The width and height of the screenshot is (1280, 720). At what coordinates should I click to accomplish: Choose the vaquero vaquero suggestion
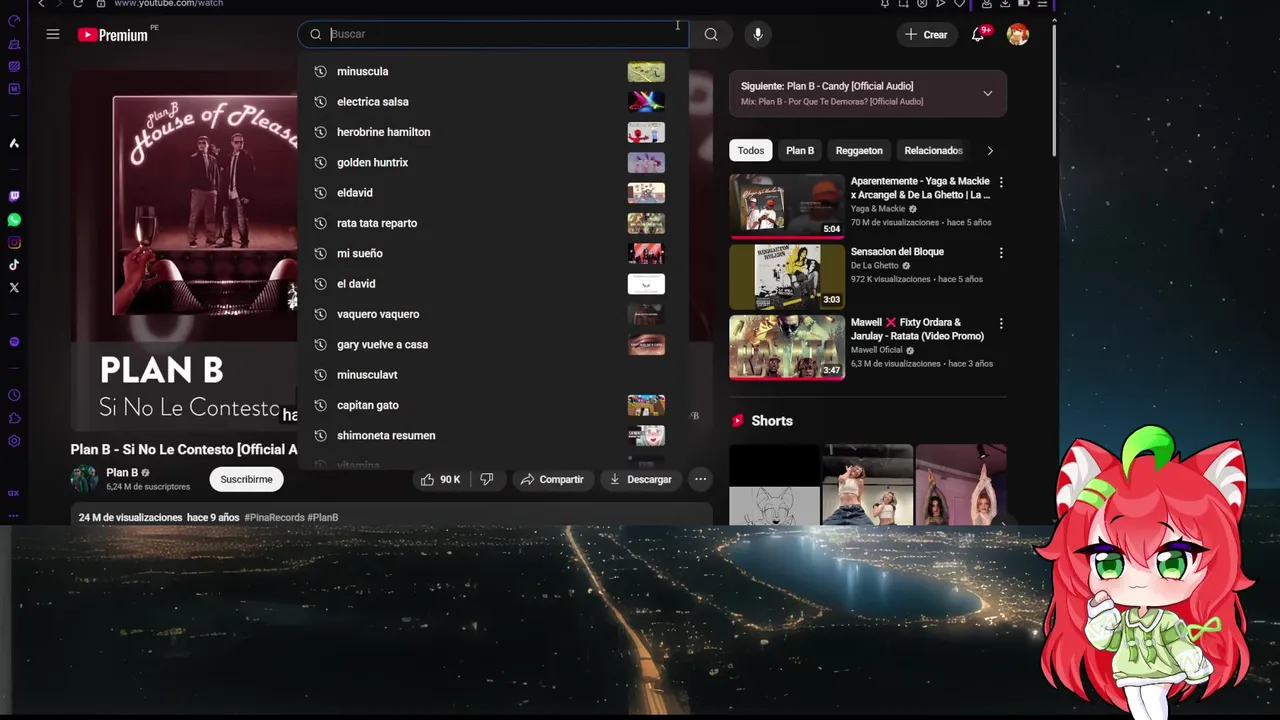(492, 314)
